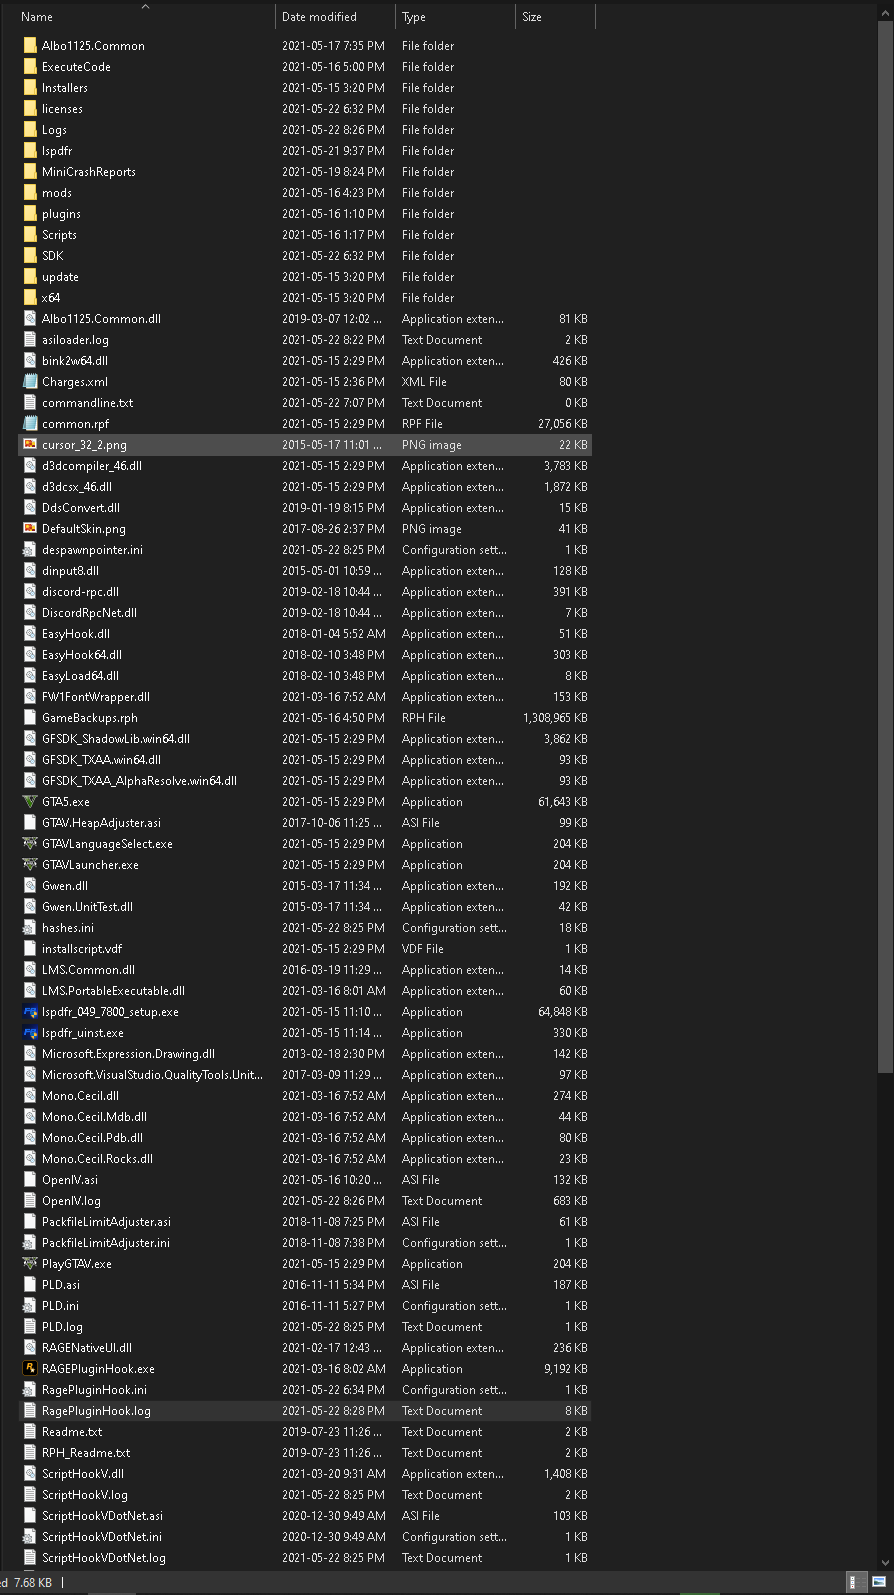
Task: Click the mods folder icon
Action: (30, 193)
